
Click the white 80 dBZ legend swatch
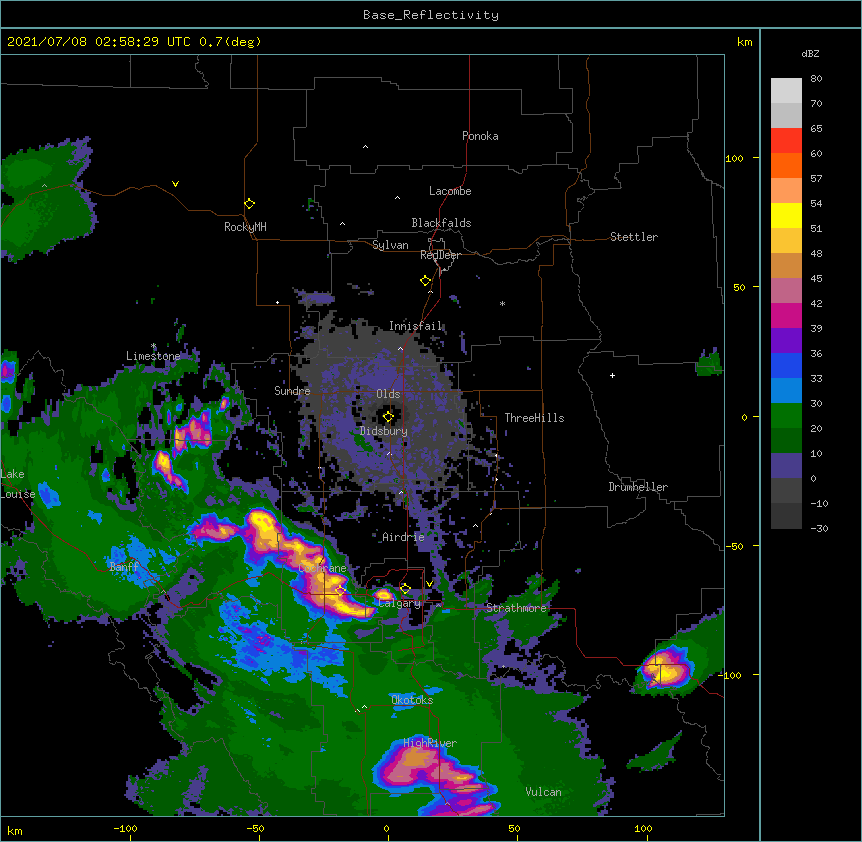pos(786,91)
